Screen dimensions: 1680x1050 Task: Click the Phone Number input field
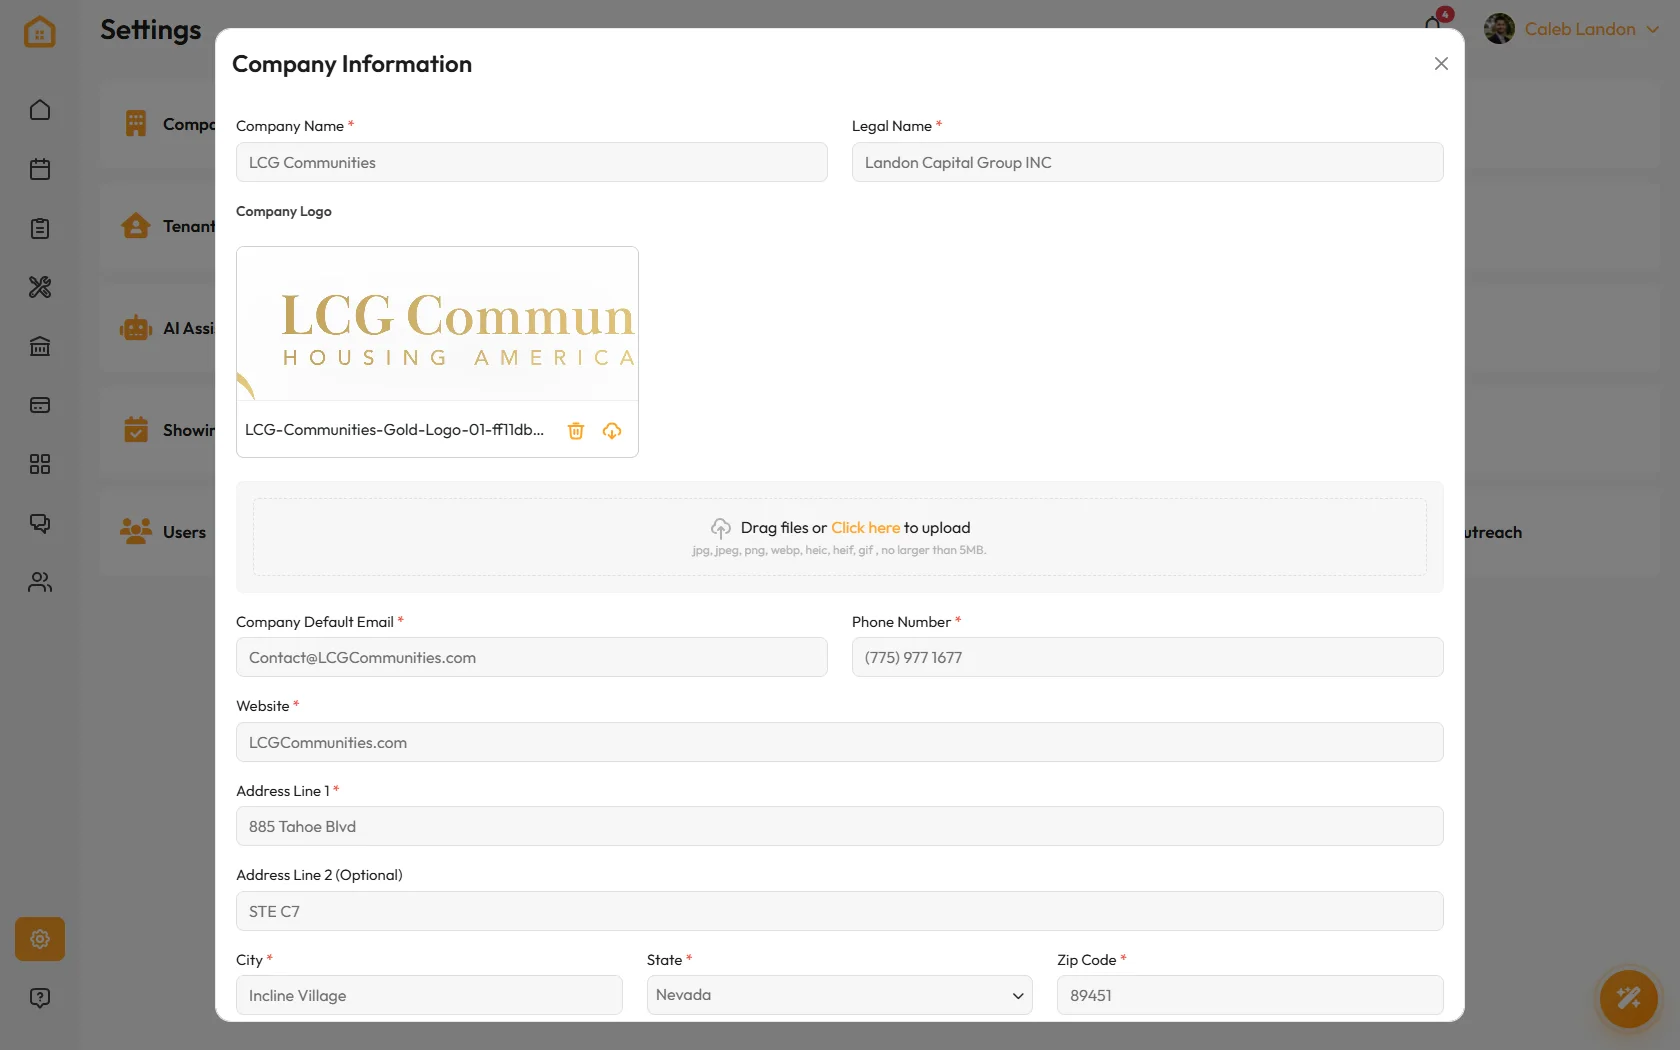tap(1148, 657)
